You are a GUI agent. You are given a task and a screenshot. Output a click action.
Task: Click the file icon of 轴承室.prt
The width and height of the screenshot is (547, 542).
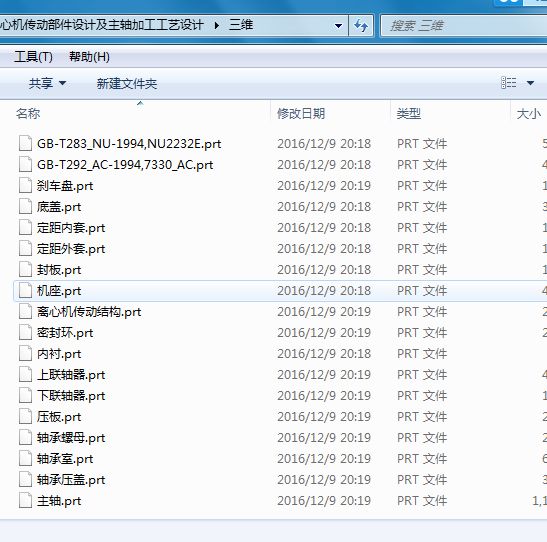pyautogui.click(x=25, y=459)
